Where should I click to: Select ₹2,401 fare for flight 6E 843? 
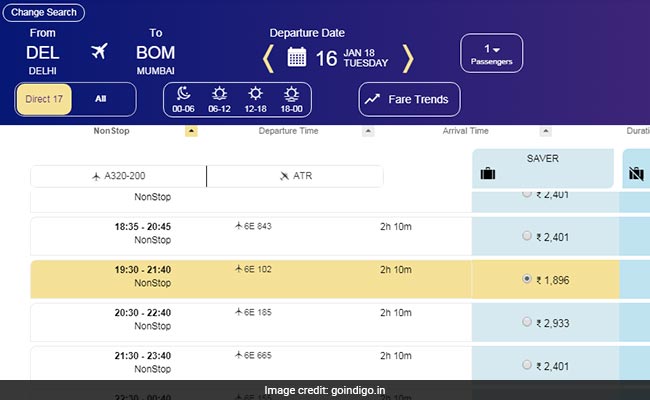[x=527, y=235]
